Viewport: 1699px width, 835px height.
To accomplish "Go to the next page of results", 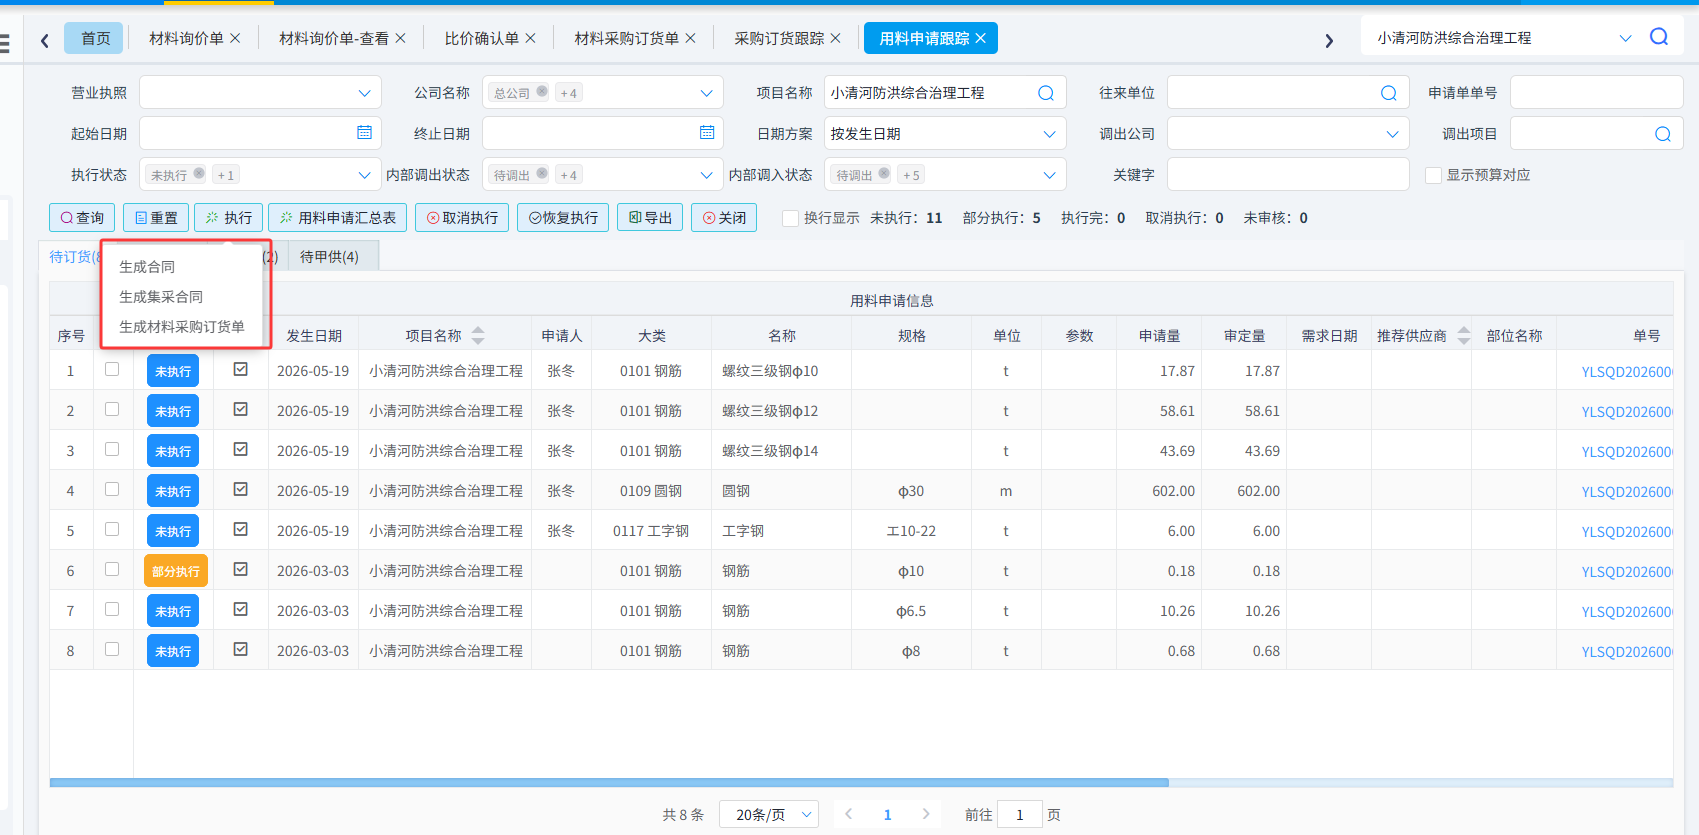I will 926,814.
